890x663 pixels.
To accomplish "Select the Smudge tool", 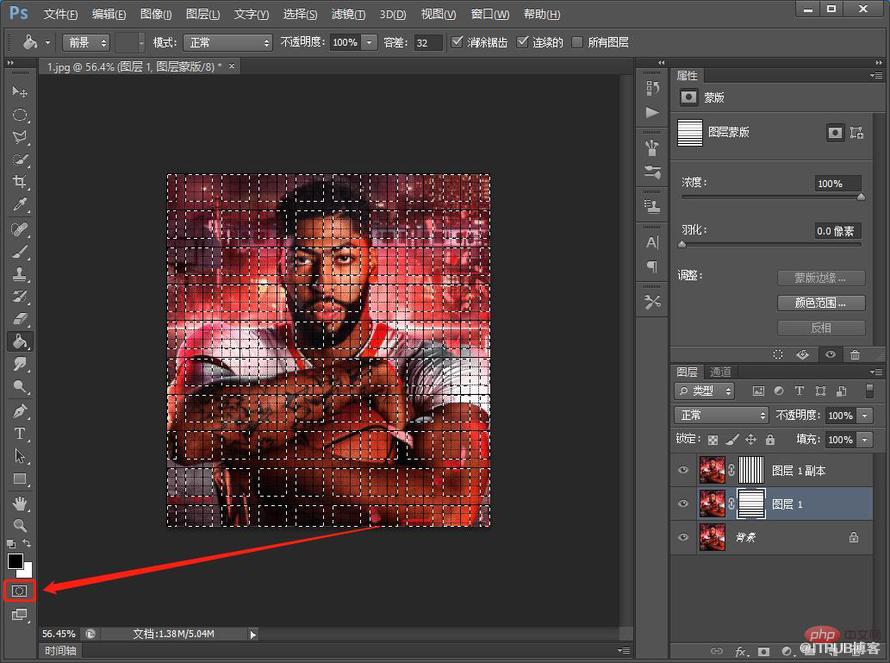I will tap(20, 364).
